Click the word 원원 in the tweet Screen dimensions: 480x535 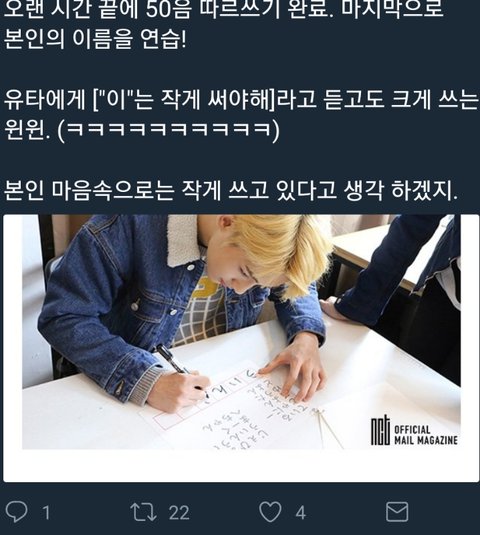pyautogui.click(x=24, y=130)
